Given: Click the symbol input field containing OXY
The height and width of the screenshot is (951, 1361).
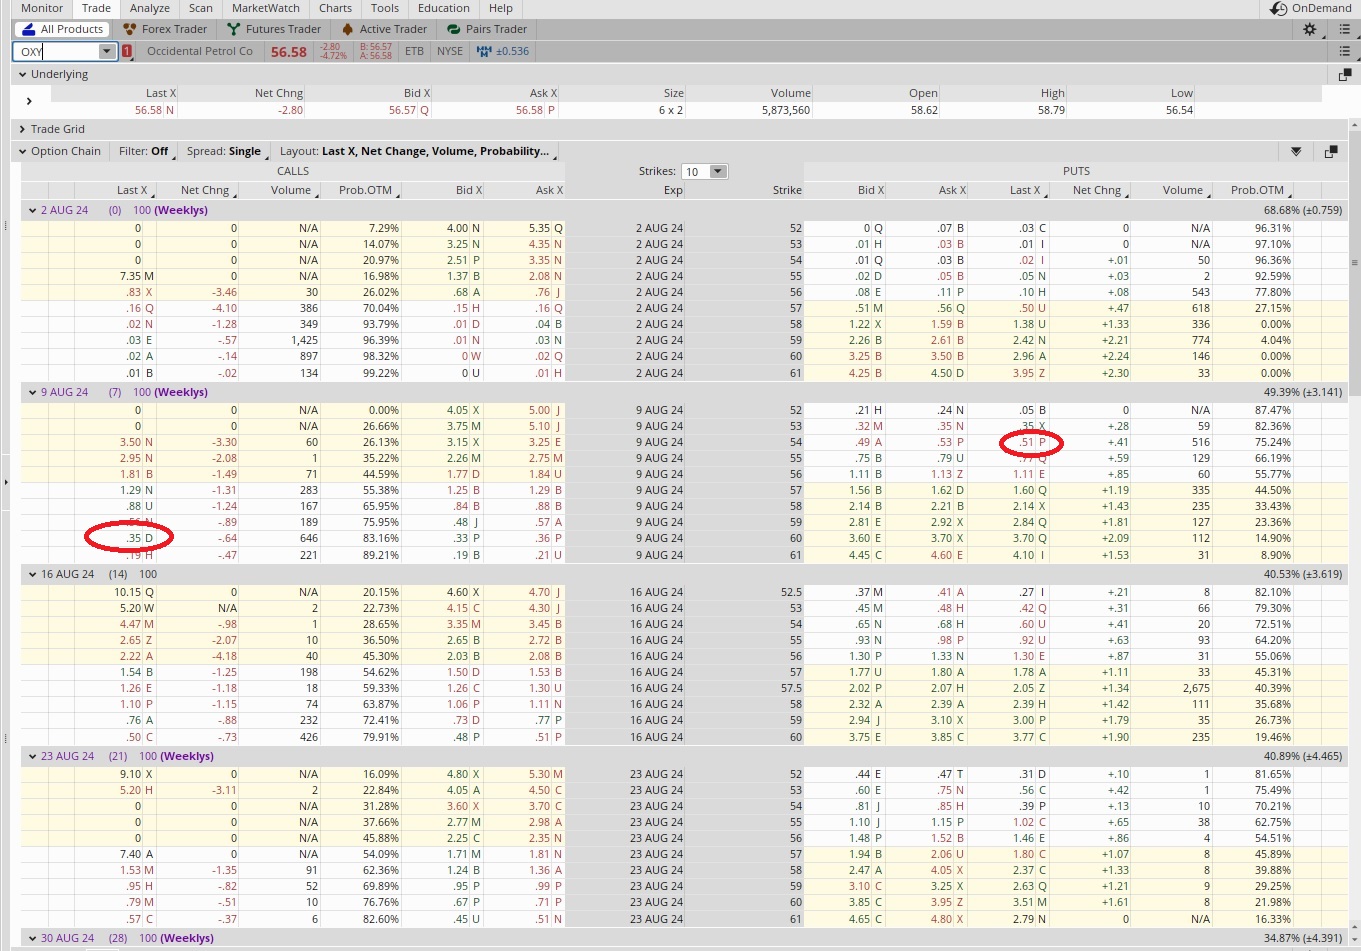Looking at the screenshot, I should tap(57, 51).
